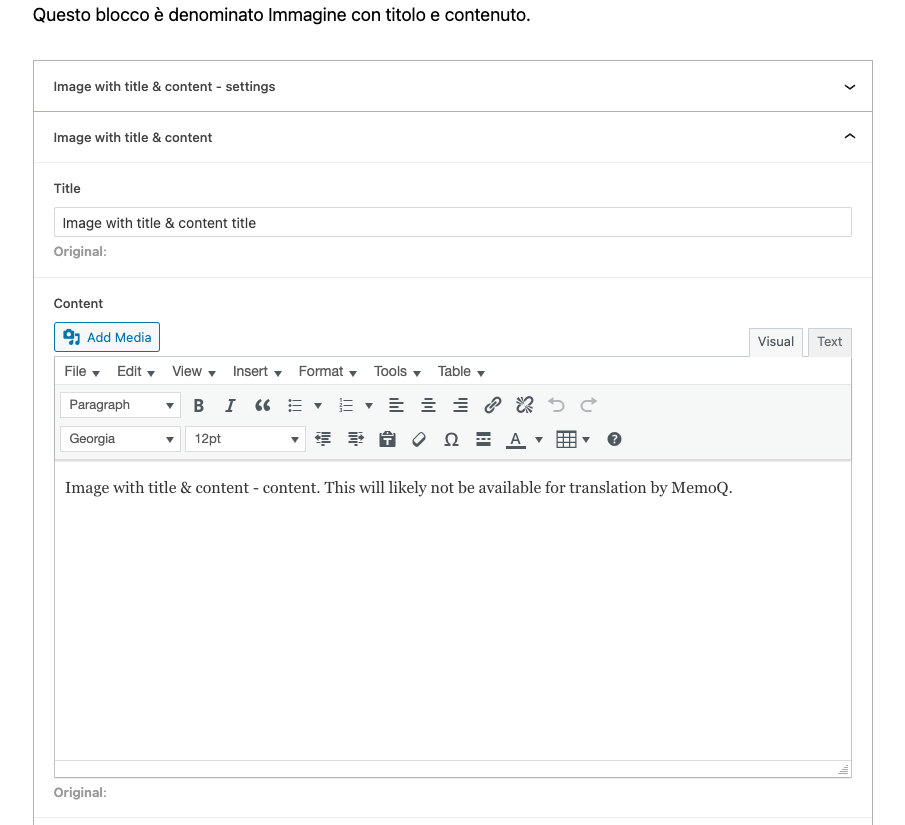905x825 pixels.
Task: Insert a blockquote
Action: tap(263, 405)
